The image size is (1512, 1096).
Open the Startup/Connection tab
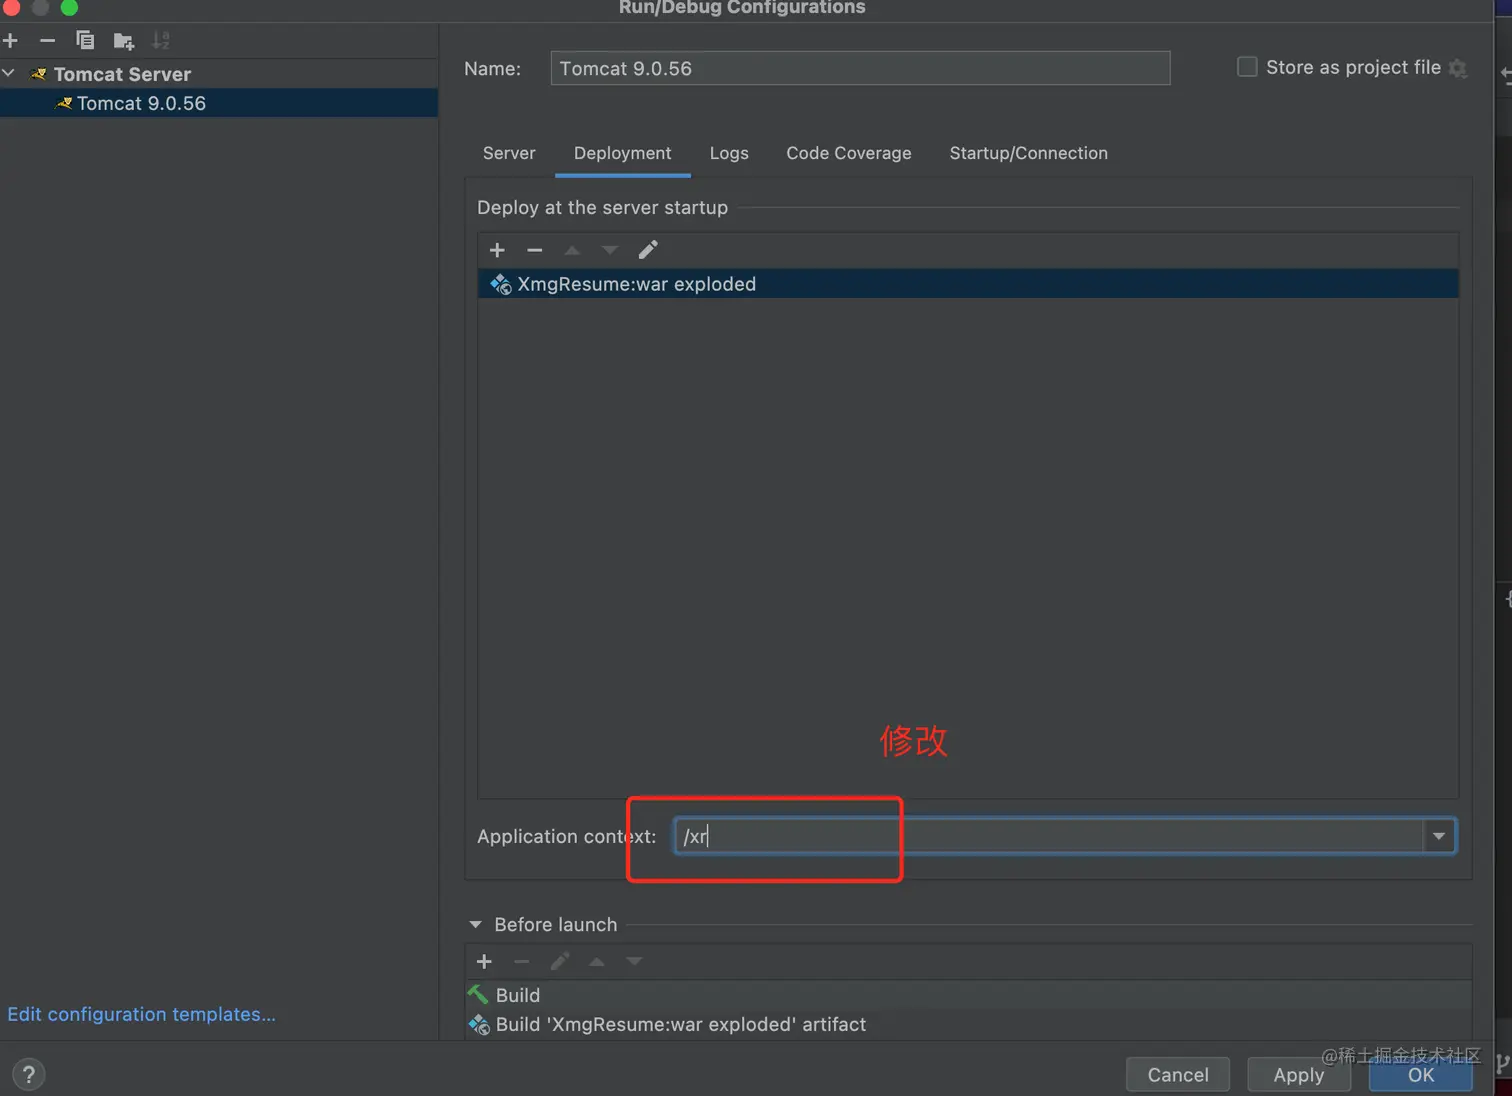point(1028,153)
